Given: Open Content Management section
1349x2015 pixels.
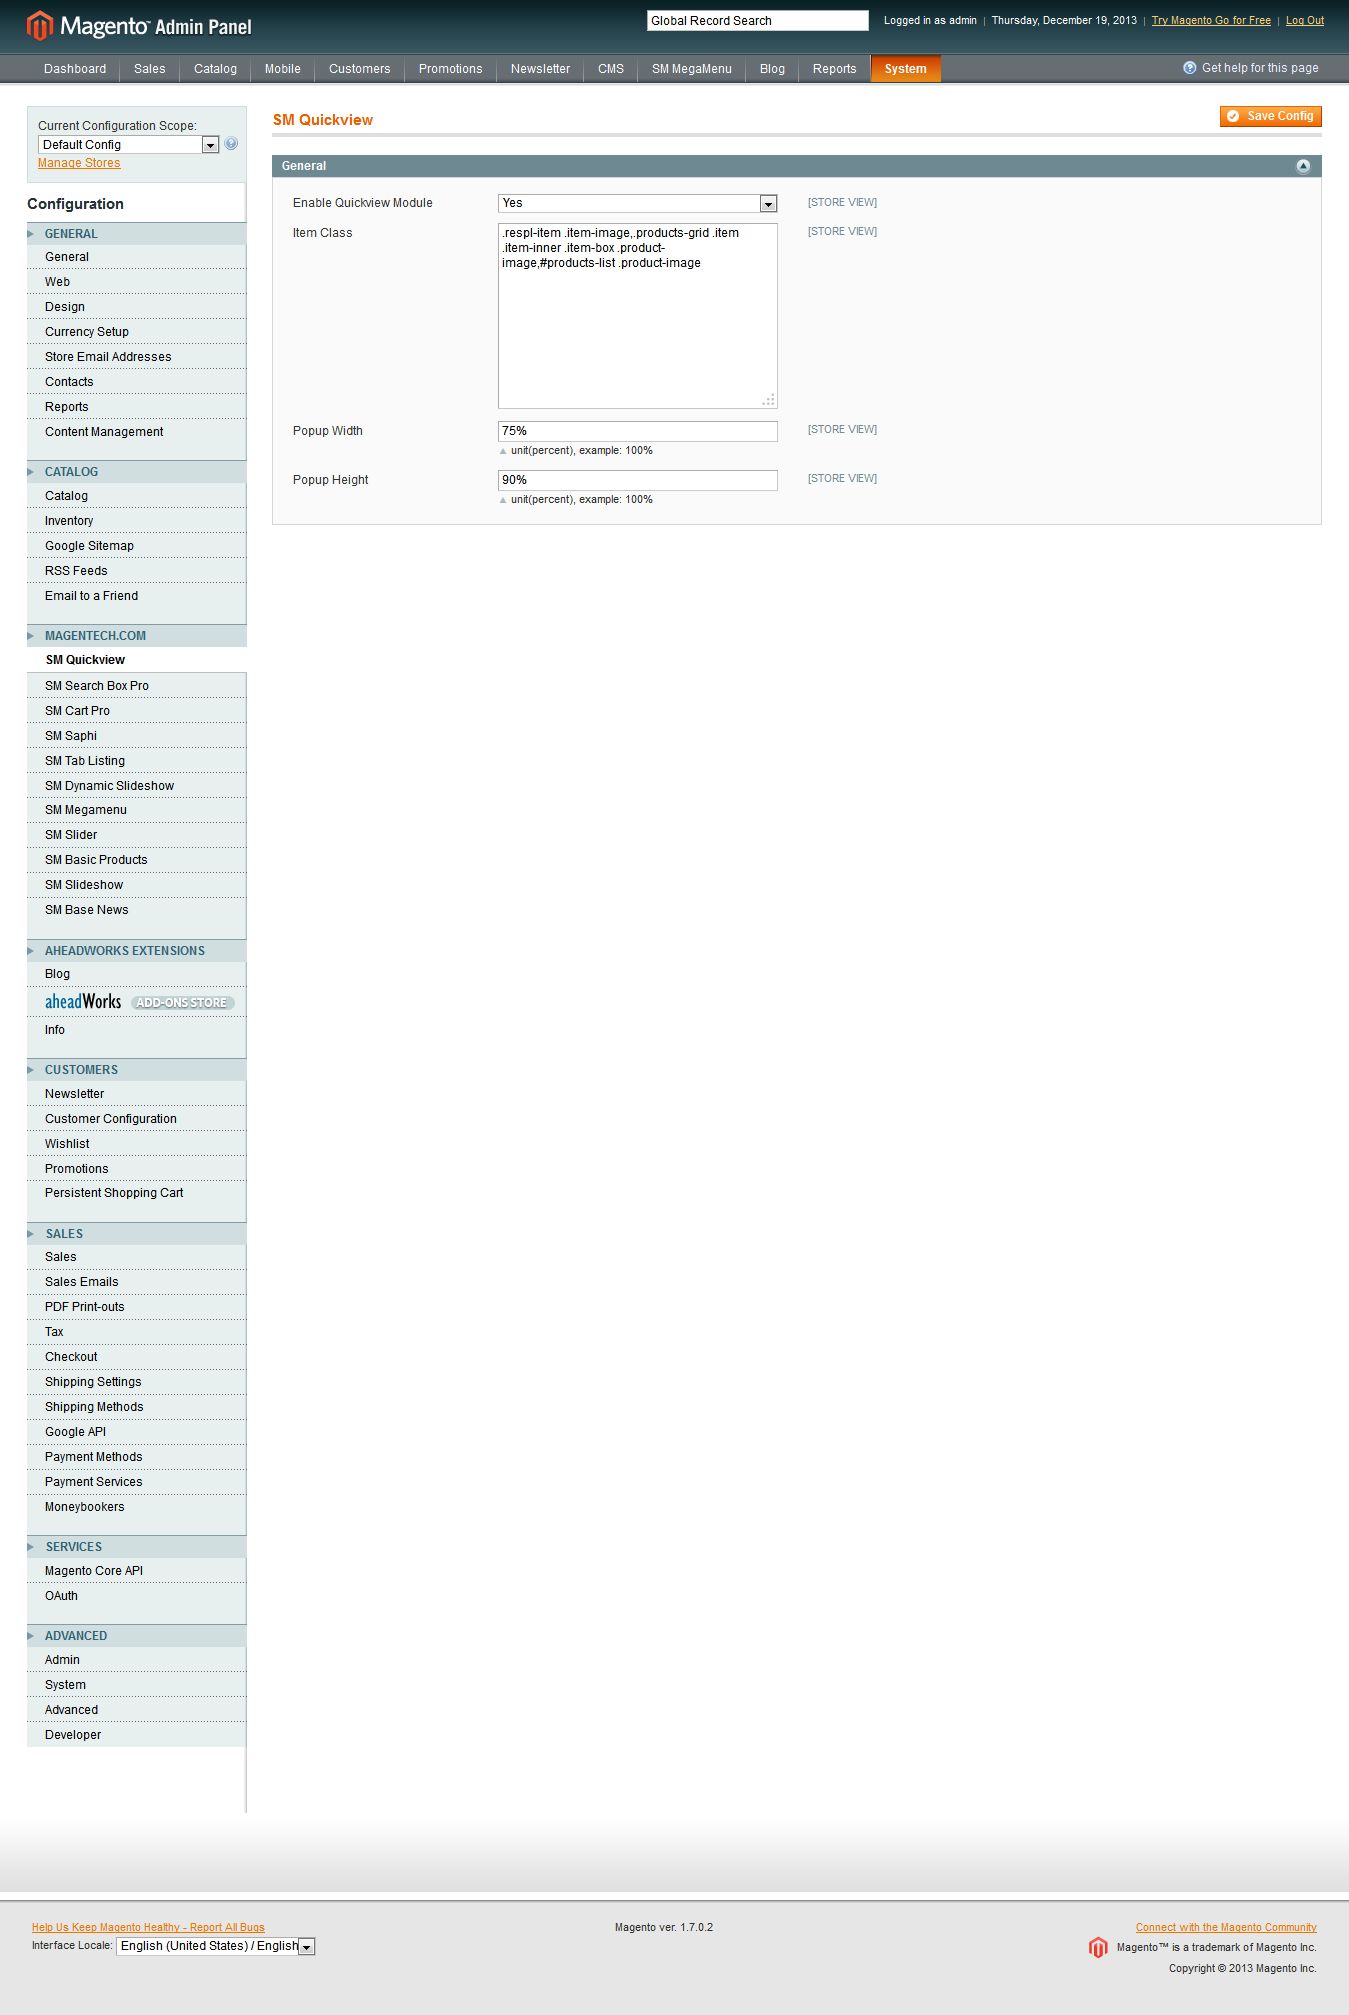Looking at the screenshot, I should (x=136, y=432).
